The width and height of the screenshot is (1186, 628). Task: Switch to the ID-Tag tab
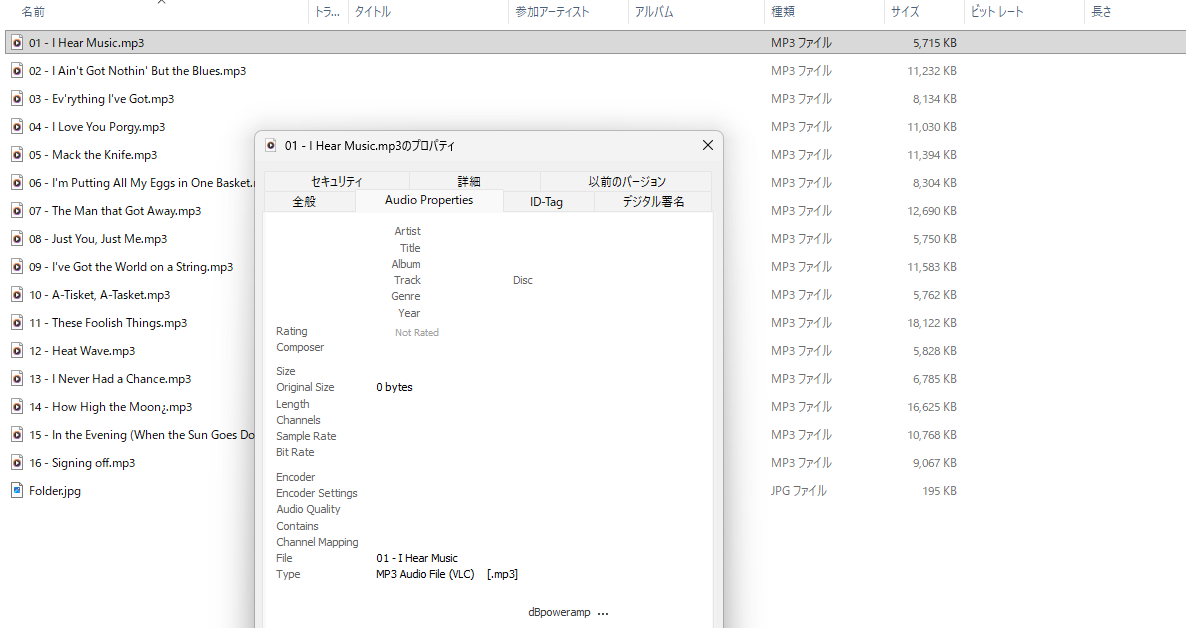coord(546,202)
